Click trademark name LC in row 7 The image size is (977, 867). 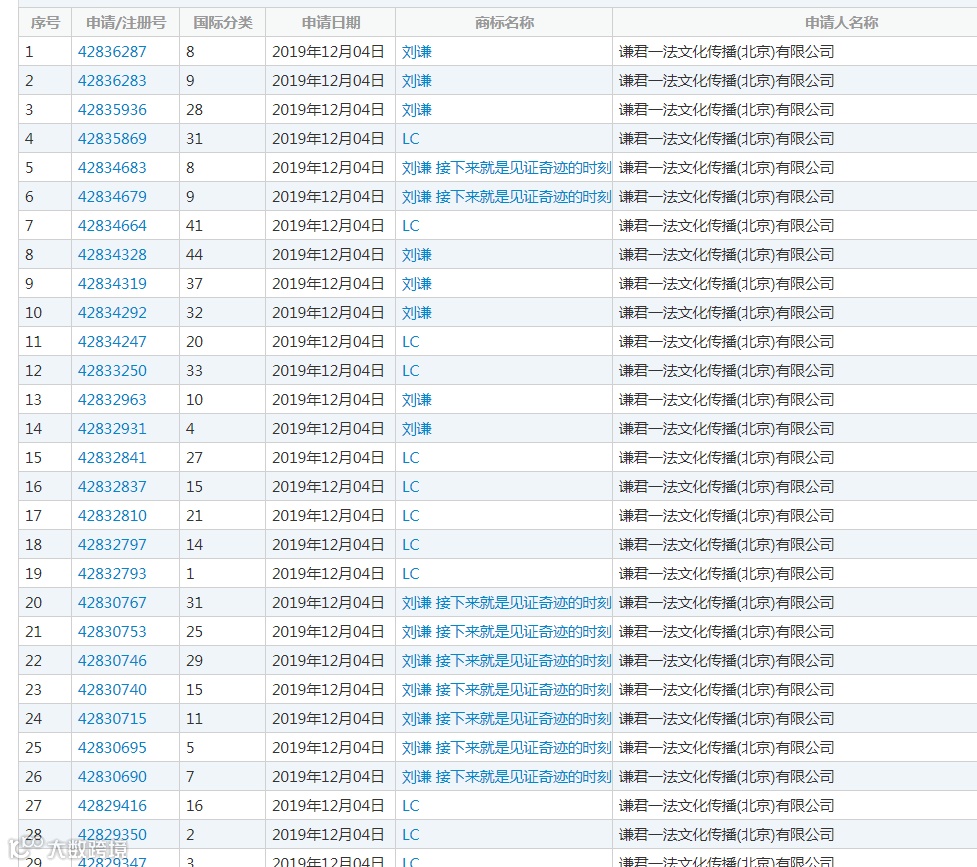tap(411, 226)
